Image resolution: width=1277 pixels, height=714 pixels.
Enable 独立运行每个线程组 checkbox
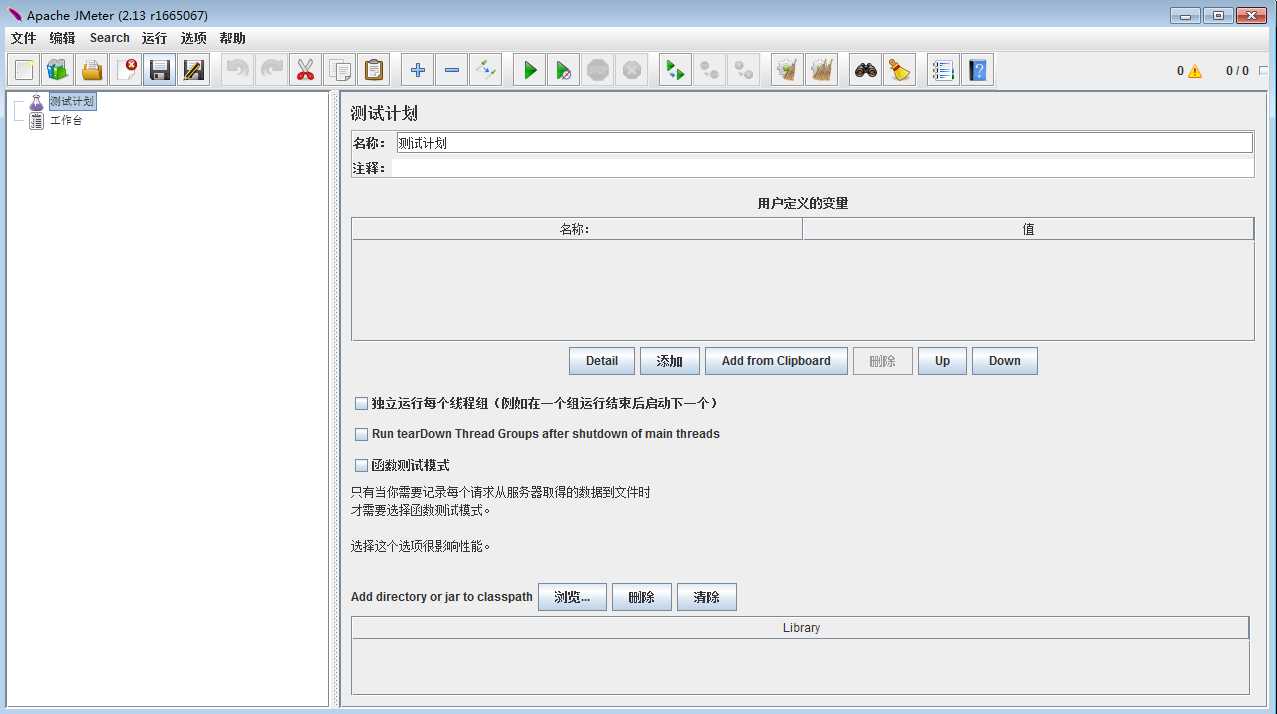[x=362, y=404]
